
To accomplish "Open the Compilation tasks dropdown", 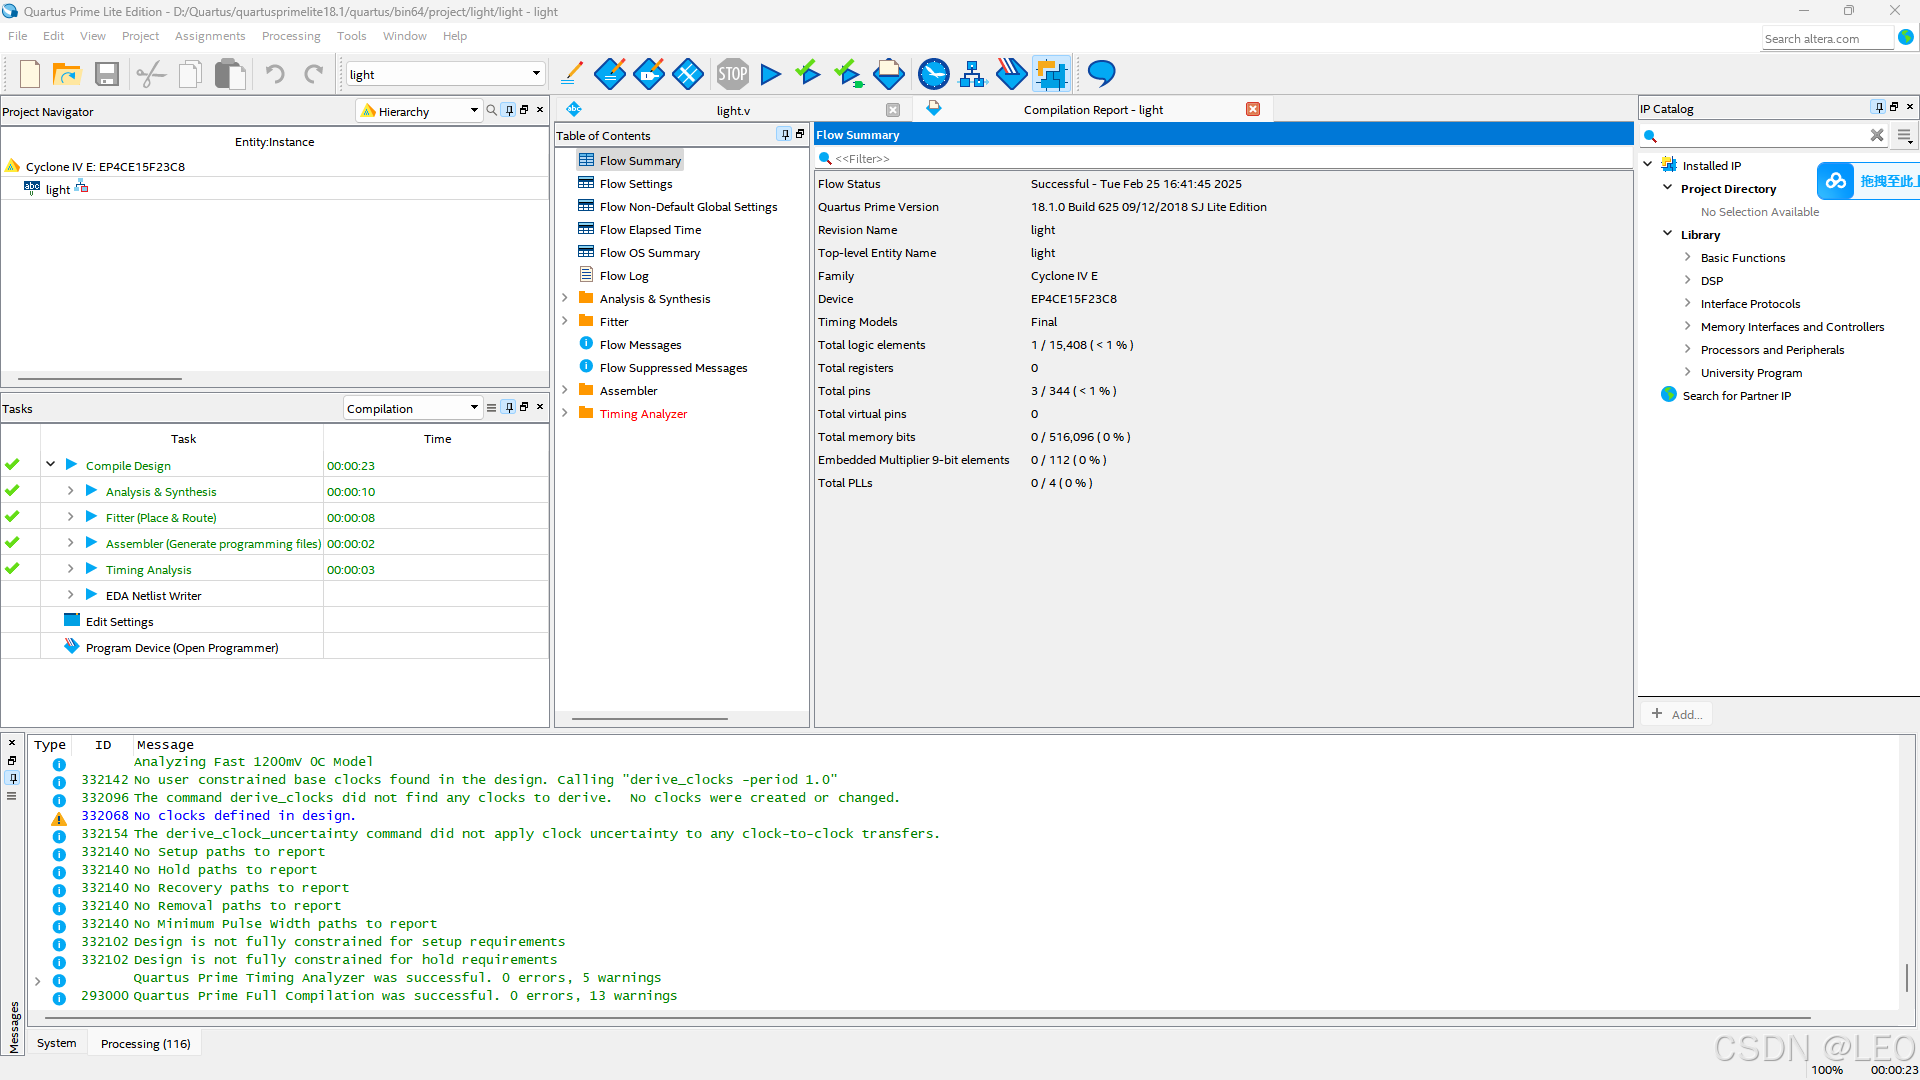I will tap(474, 408).
